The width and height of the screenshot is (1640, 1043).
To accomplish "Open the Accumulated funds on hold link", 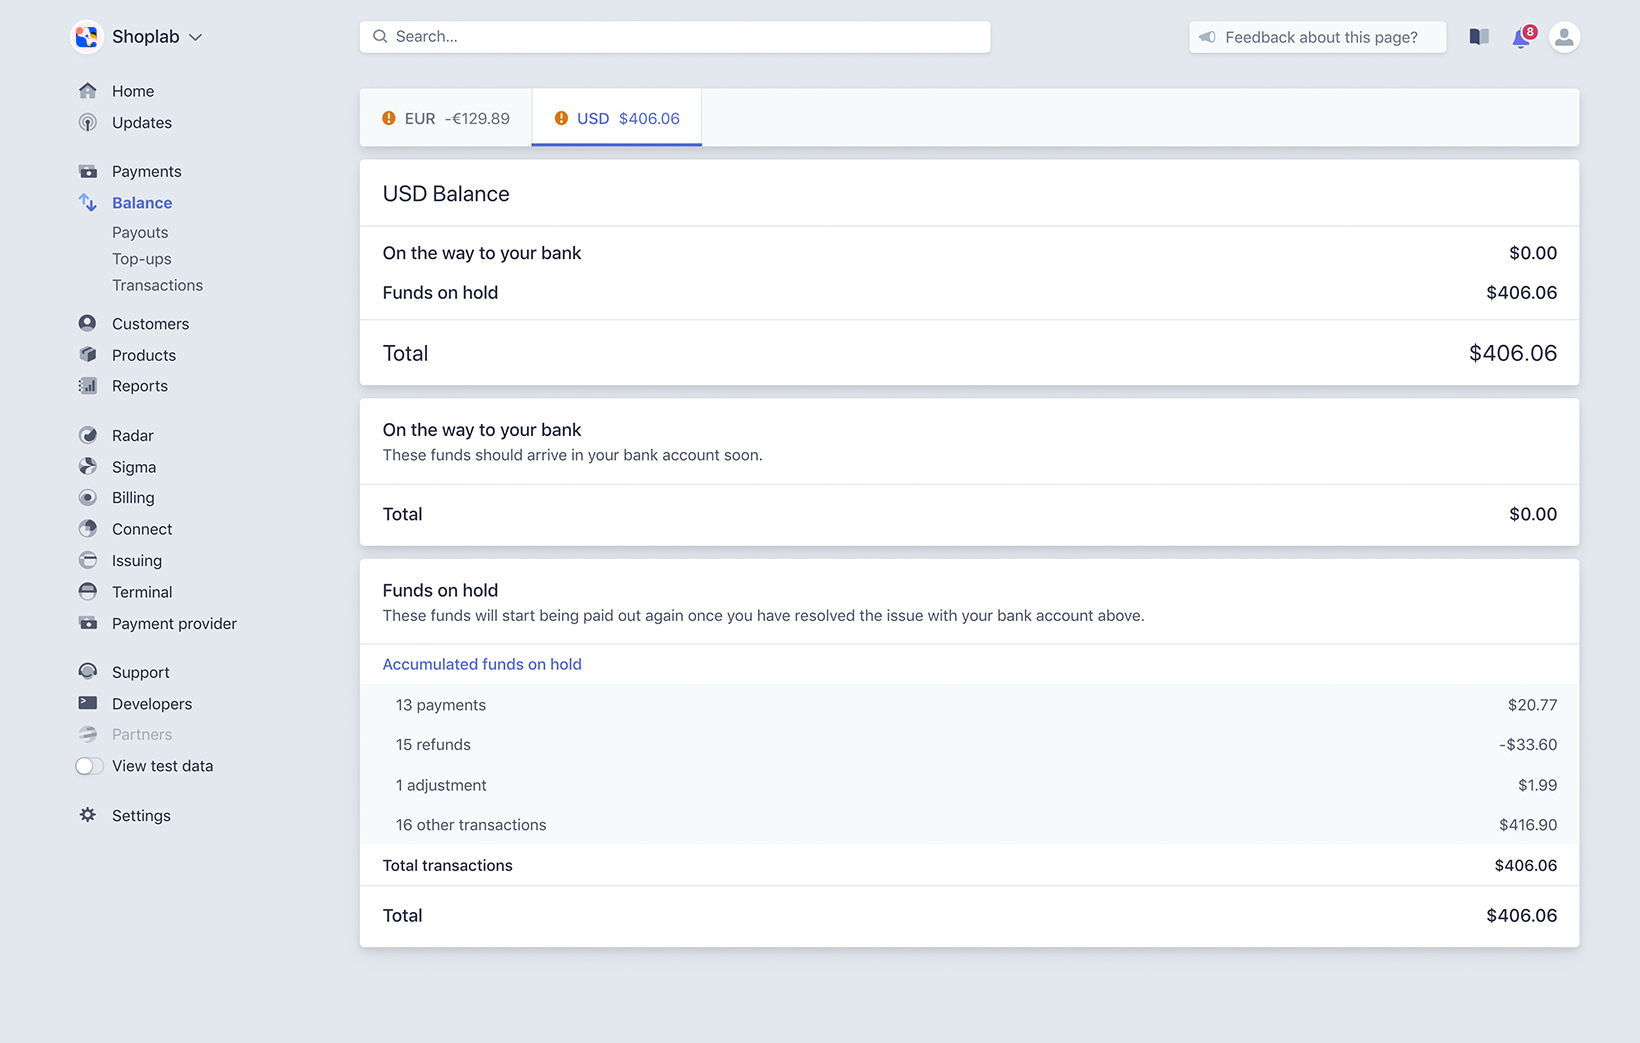I will 482,664.
